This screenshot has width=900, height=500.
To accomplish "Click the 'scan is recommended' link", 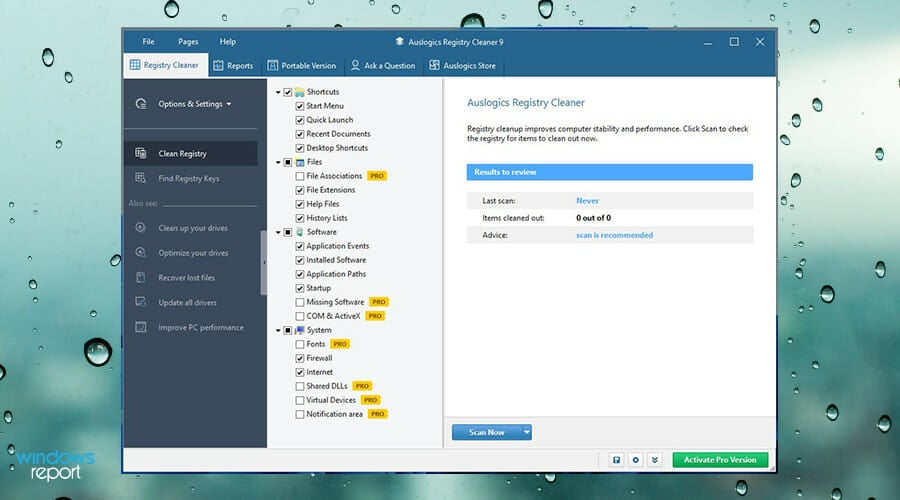I will click(614, 235).
